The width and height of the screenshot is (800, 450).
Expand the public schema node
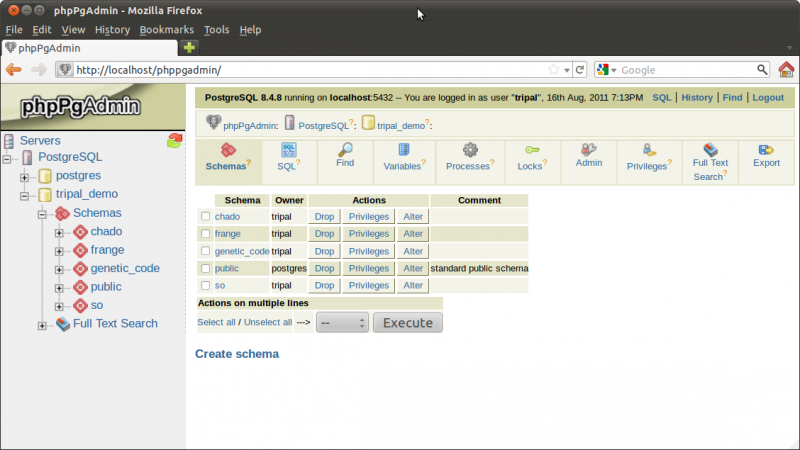(59, 288)
